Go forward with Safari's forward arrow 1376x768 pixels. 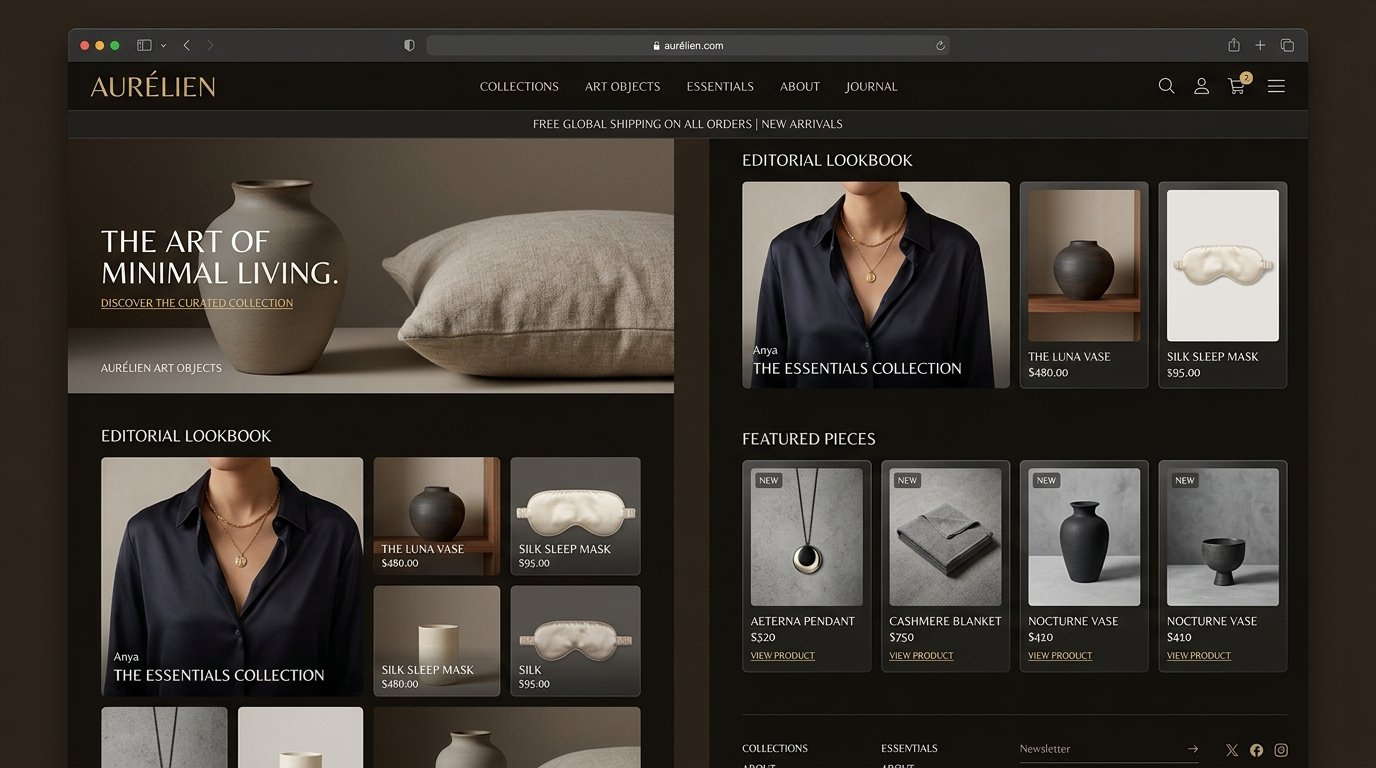click(210, 45)
